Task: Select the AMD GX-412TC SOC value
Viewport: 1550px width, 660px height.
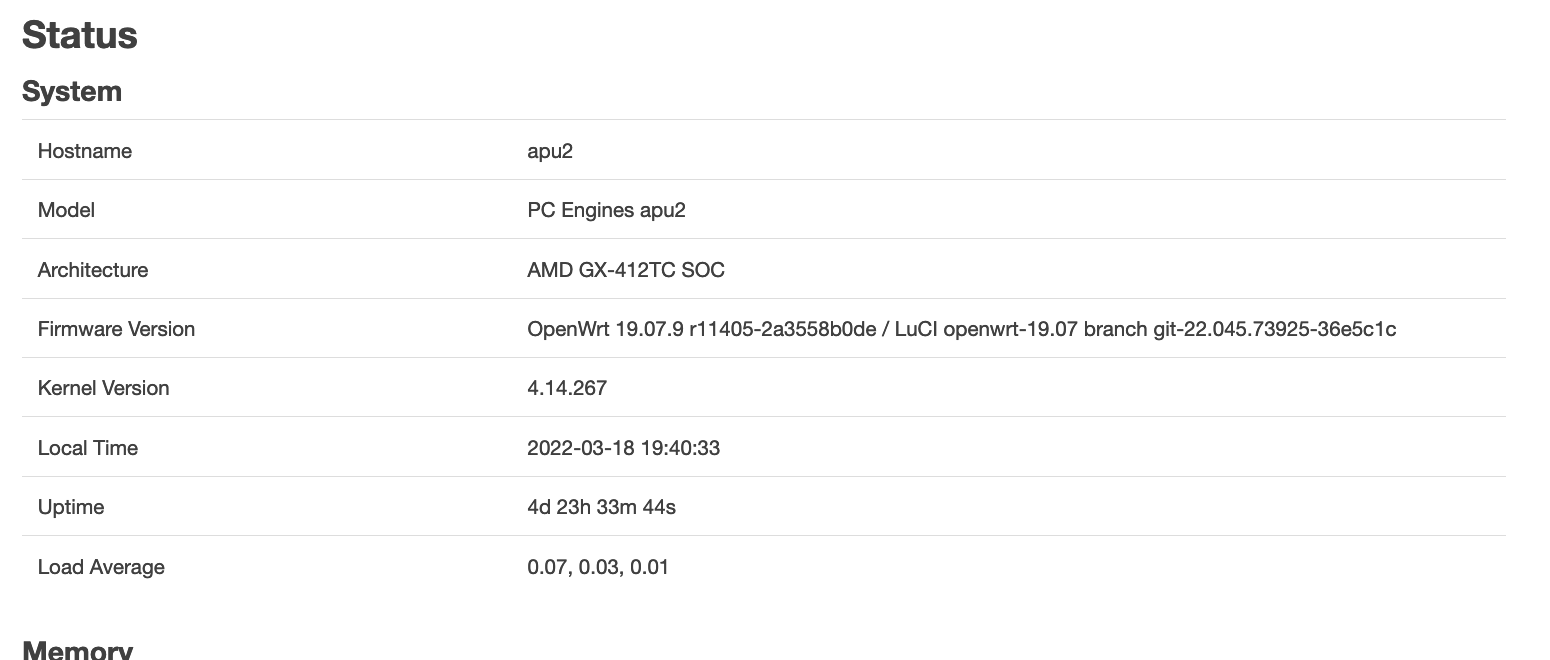Action: point(626,270)
